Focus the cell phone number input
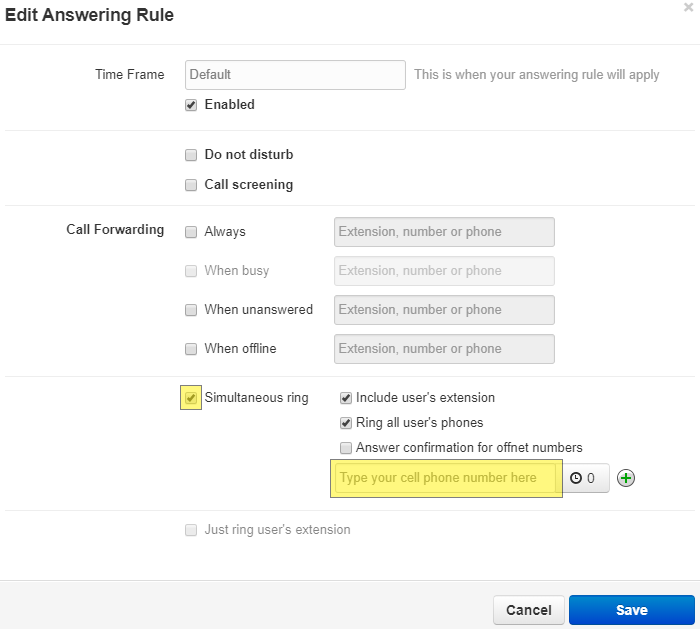 pos(446,478)
